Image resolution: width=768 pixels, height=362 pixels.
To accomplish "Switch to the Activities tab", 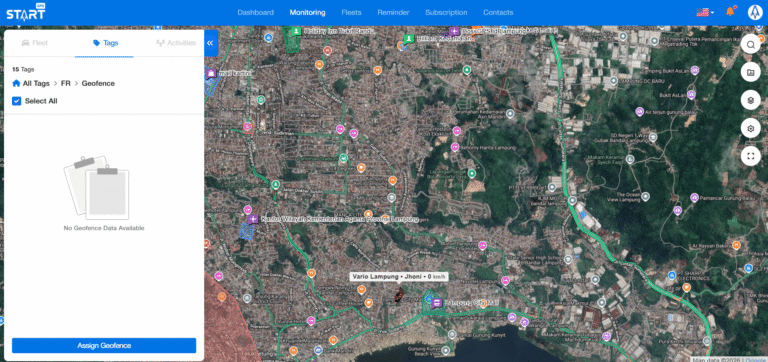I will 176,43.
